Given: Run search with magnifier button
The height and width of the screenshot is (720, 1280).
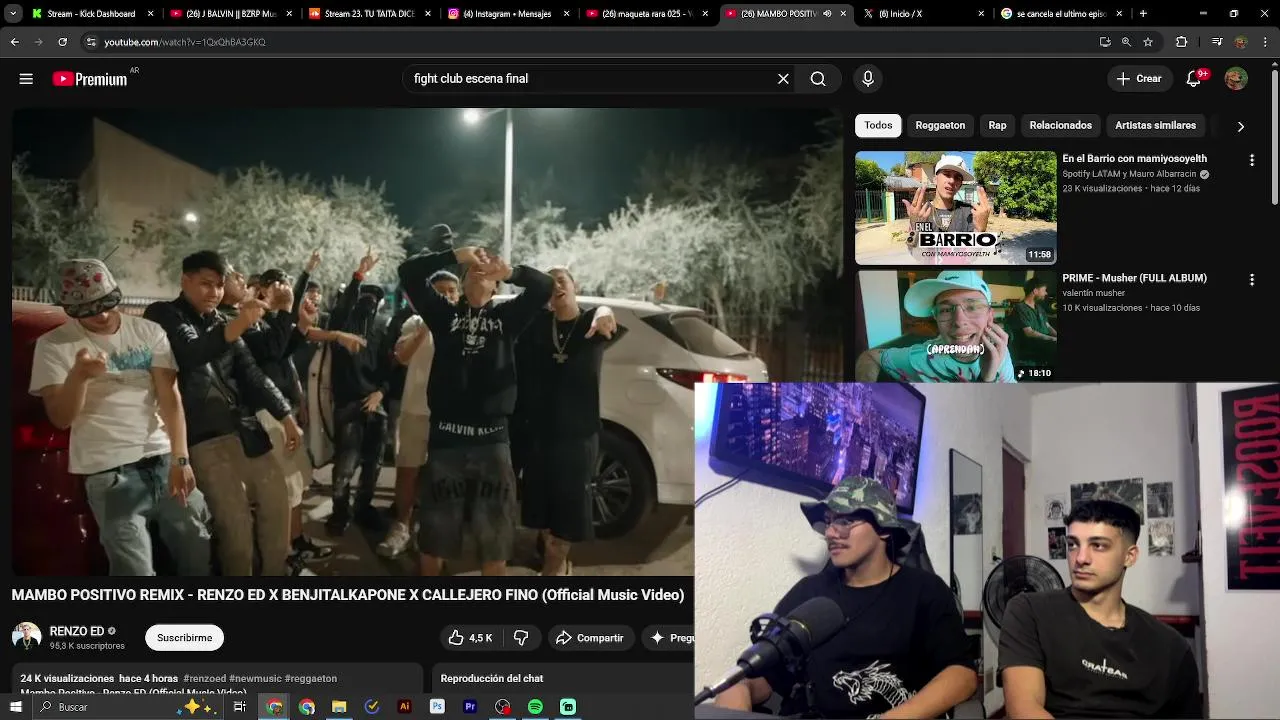Looking at the screenshot, I should pyautogui.click(x=818, y=79).
